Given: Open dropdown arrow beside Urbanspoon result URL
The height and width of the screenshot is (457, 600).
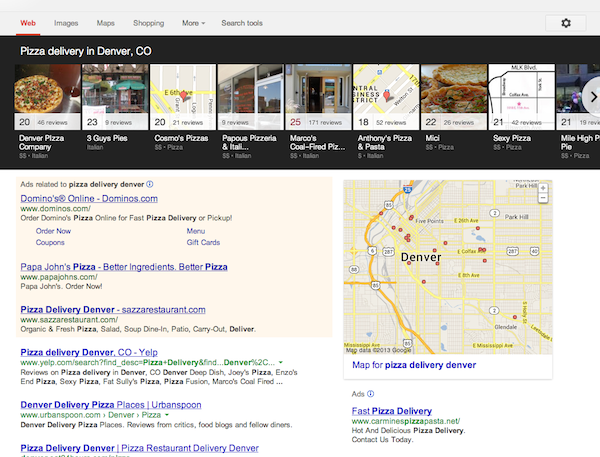Looking at the screenshot, I should click(x=167, y=415).
